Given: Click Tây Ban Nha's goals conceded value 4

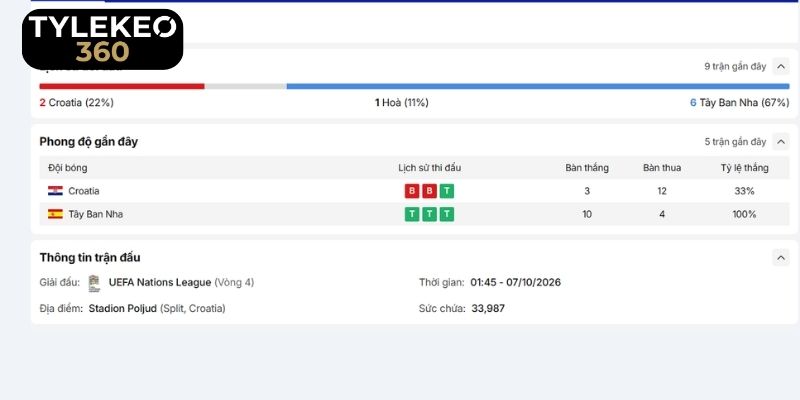Looking at the screenshot, I should point(662,214).
